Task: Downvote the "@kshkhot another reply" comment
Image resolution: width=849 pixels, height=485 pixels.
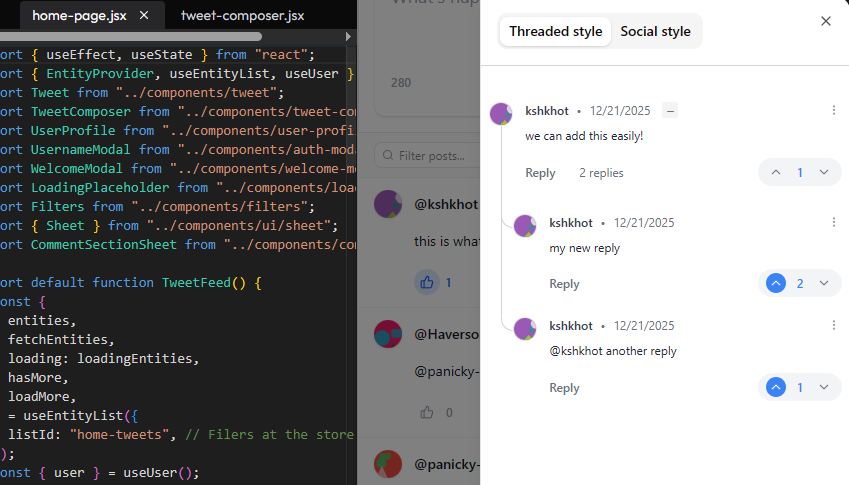Action: pyautogui.click(x=824, y=387)
